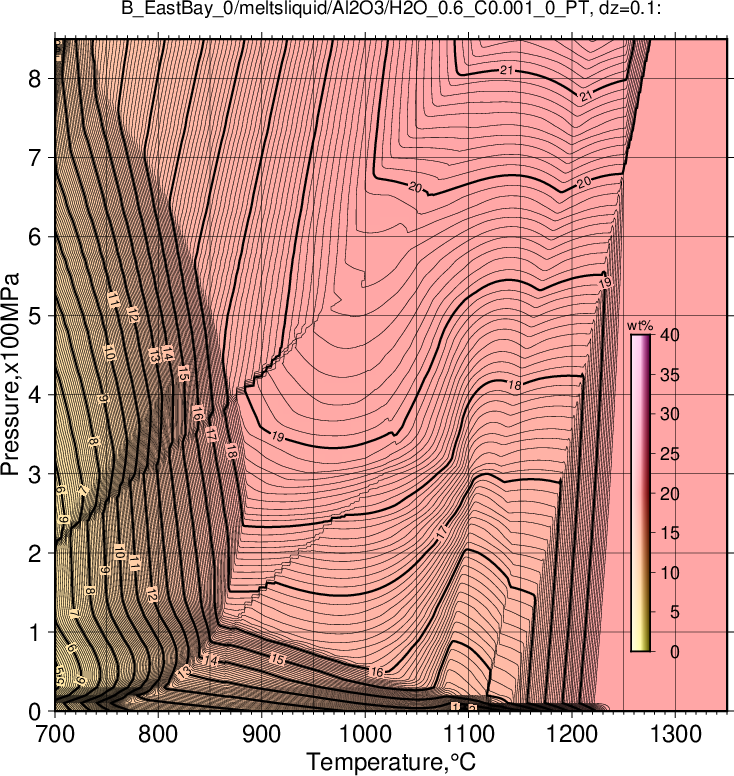The height and width of the screenshot is (776, 734).
Task: Click the plot title text at top
Action: tap(391, 8)
